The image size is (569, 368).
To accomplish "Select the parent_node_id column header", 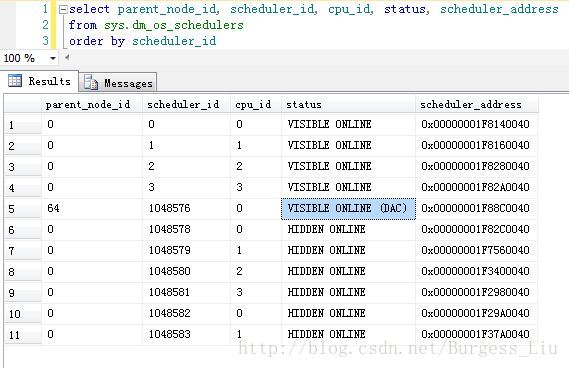I will click(x=92, y=105).
